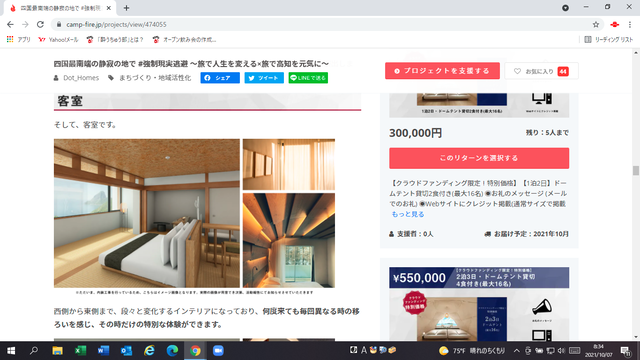
Task: Open the red extension icon in toolbar
Action: pyautogui.click(x=614, y=24)
